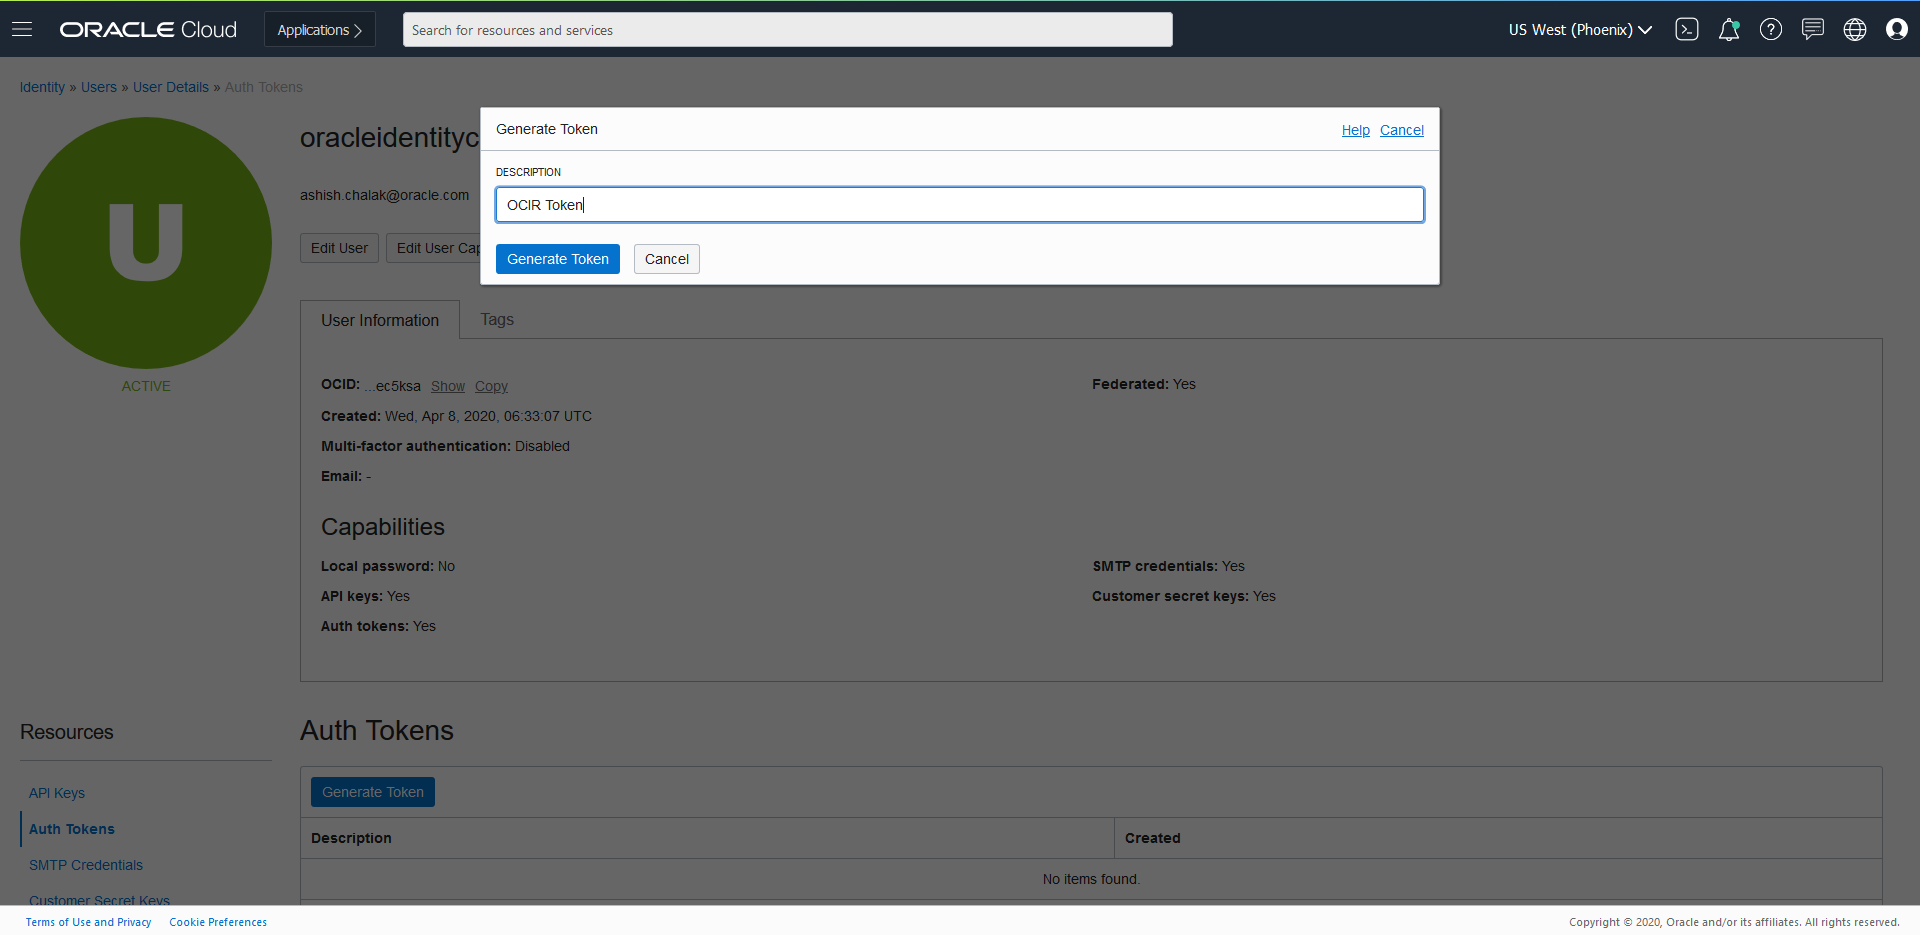Open API Keys in Resources

tap(57, 793)
